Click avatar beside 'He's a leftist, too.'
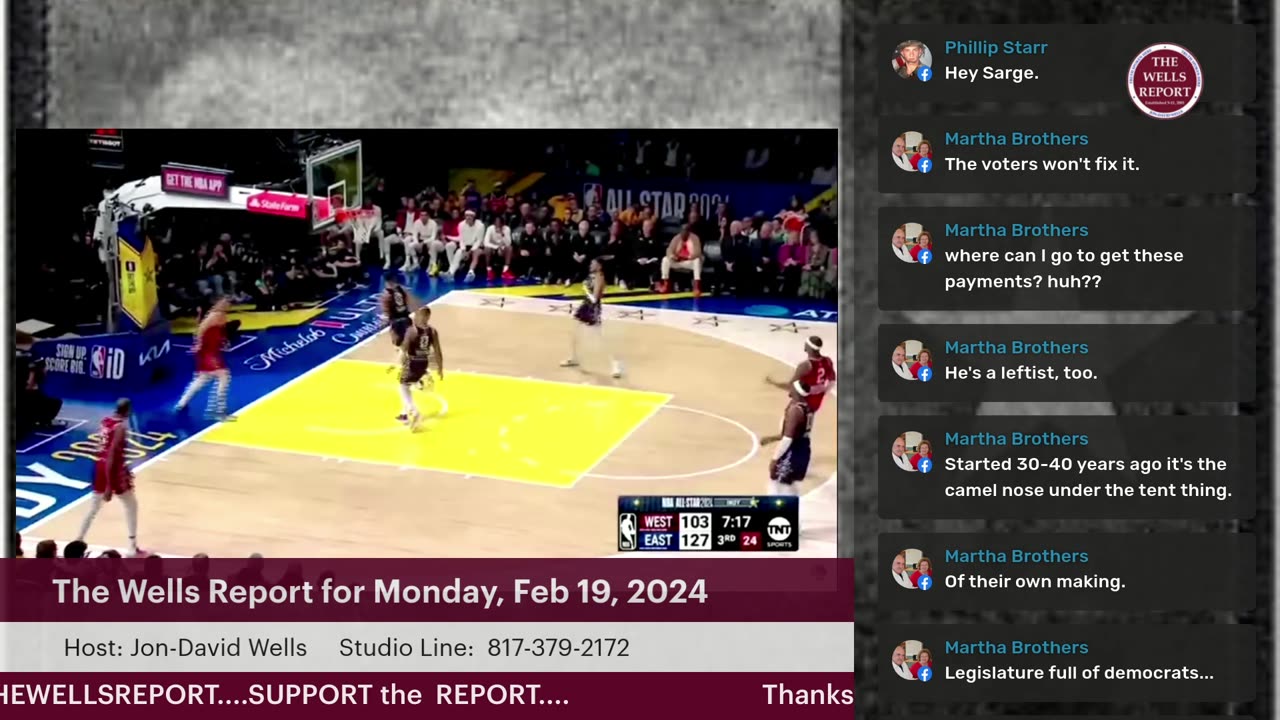Viewport: 1280px width, 720px height. pyautogui.click(x=912, y=360)
